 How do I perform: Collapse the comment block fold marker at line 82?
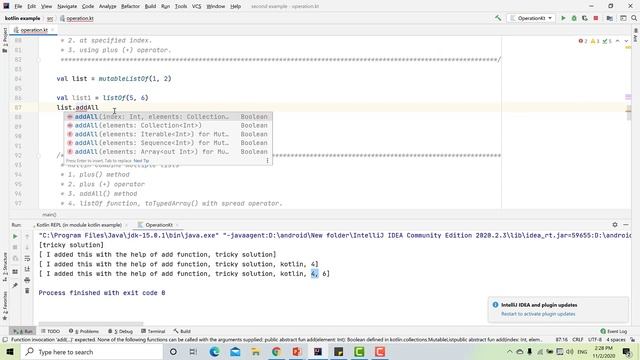click(x=39, y=60)
